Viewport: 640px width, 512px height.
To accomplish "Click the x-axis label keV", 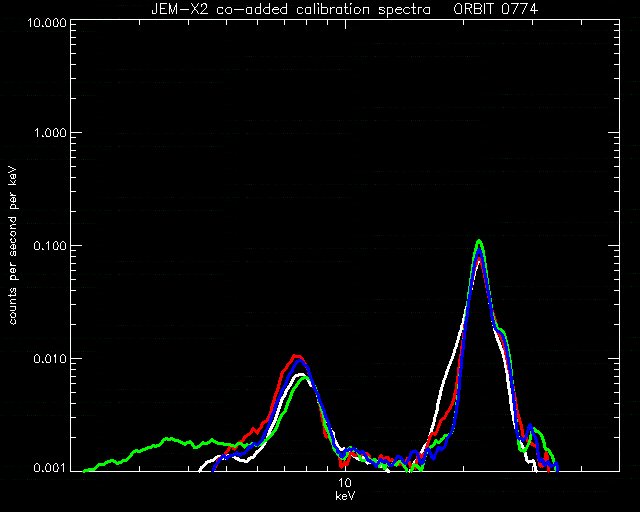I will (345, 496).
